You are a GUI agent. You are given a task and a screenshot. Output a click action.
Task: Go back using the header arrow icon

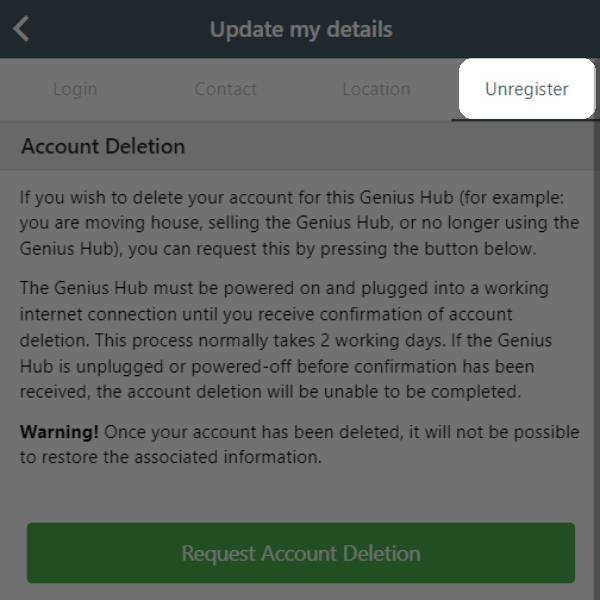pyautogui.click(x=21, y=29)
